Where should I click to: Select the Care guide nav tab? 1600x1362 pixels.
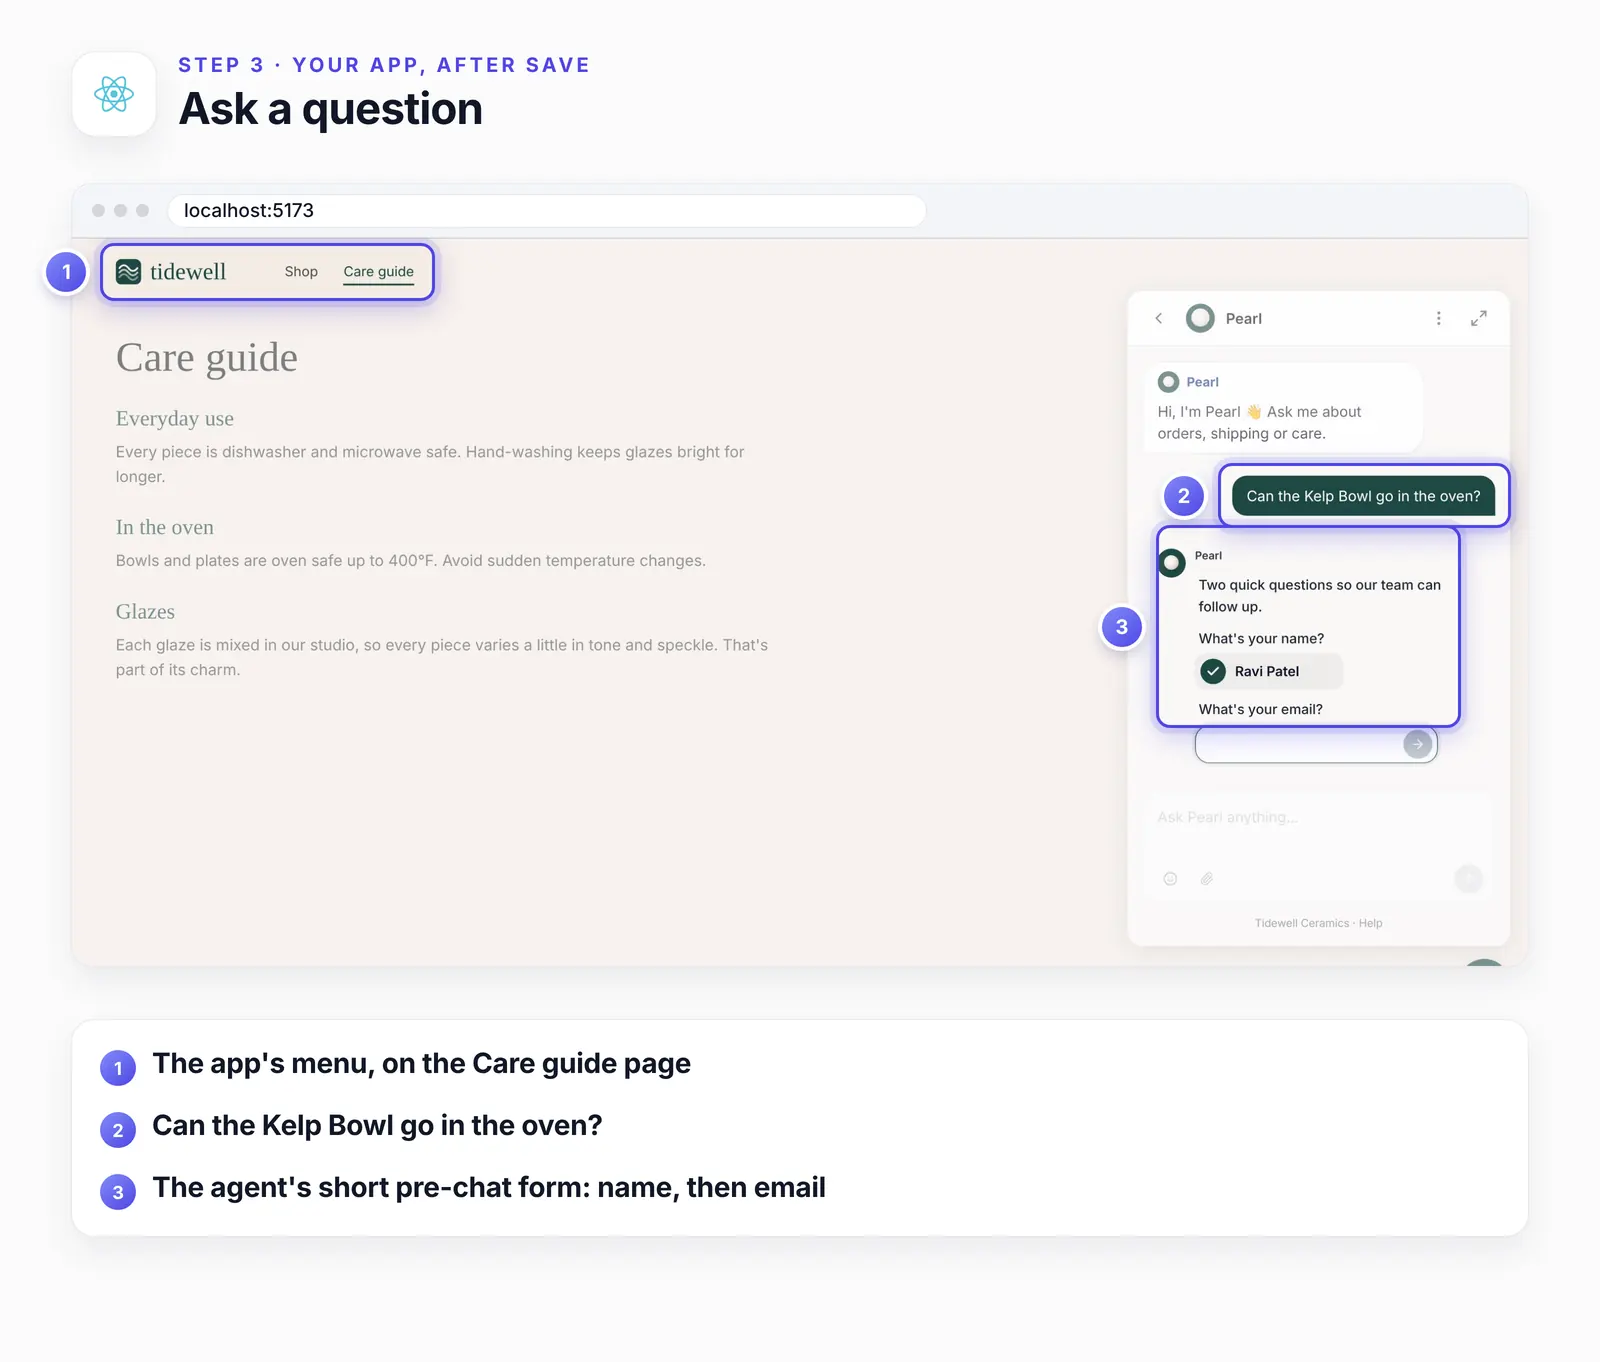tap(378, 272)
